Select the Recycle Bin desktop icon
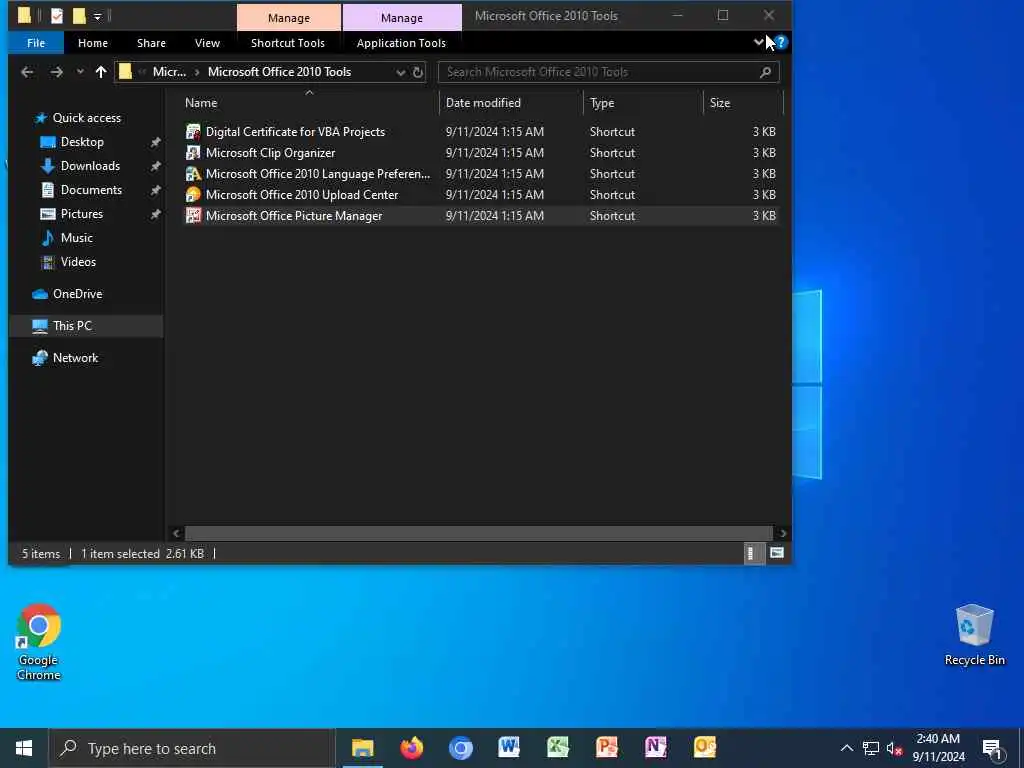Viewport: 1024px width, 768px height. (x=974, y=635)
